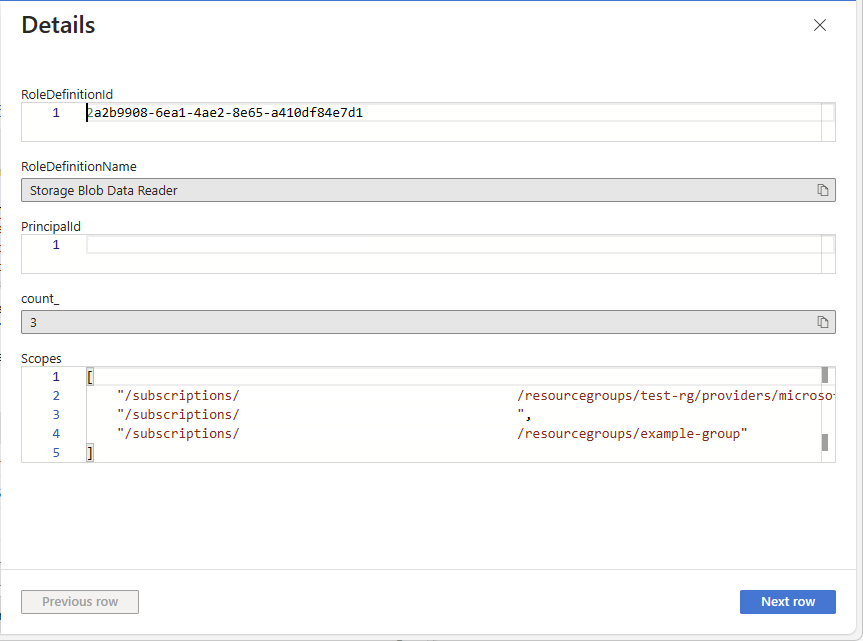This screenshot has height=641, width=863.
Task: Click the Details heading
Action: (x=58, y=26)
